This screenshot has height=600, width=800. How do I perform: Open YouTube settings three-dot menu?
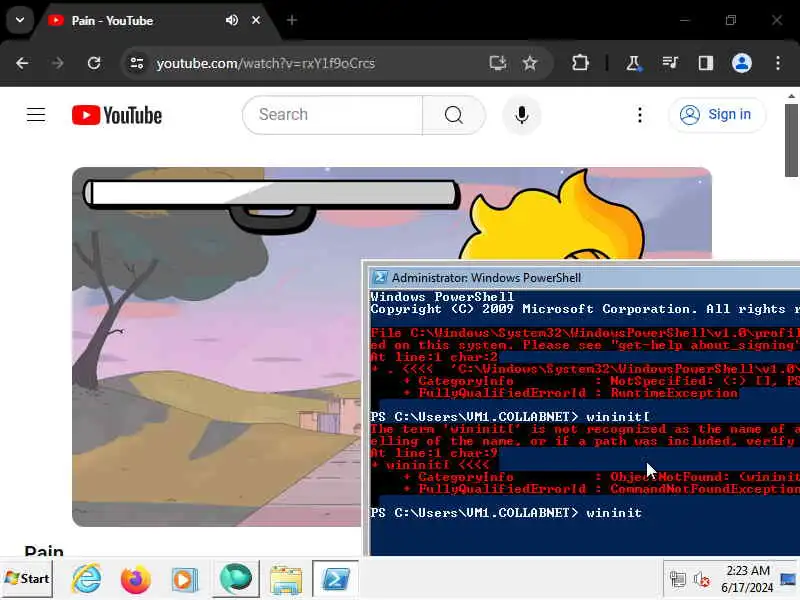click(640, 115)
